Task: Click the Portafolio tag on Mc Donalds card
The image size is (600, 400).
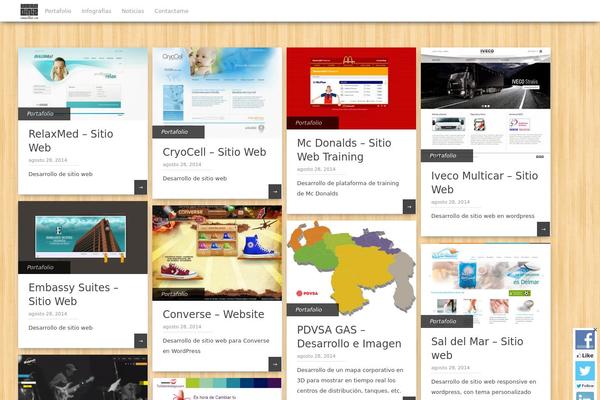Action: click(313, 123)
